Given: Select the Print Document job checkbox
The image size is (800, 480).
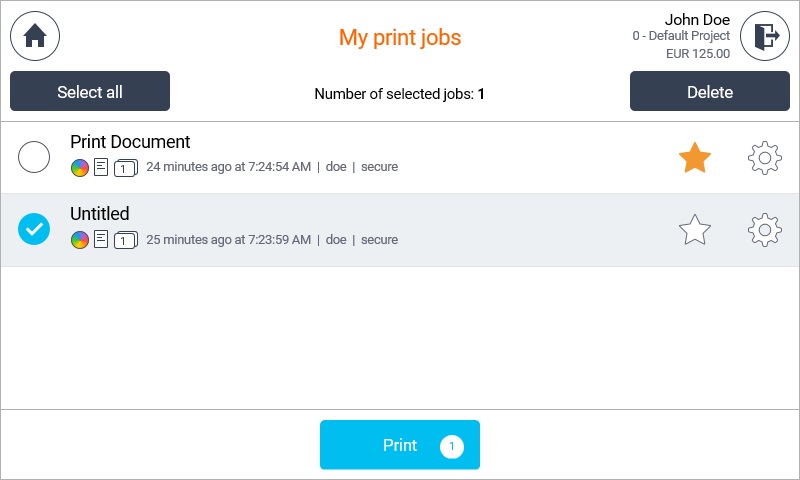Looking at the screenshot, I should click(x=34, y=157).
